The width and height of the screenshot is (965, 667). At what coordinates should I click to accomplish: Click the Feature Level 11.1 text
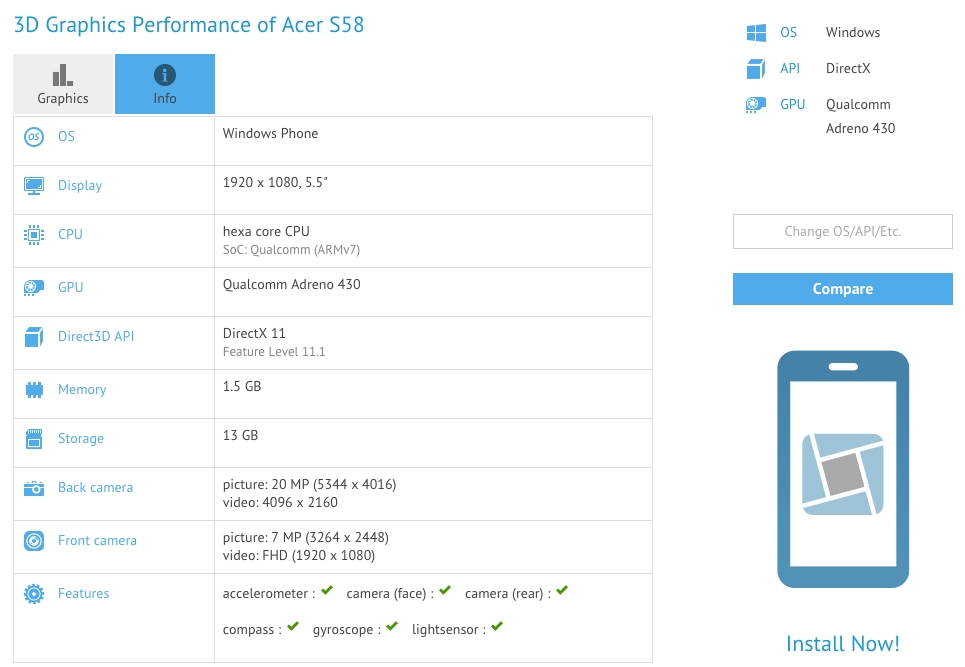click(x=274, y=352)
